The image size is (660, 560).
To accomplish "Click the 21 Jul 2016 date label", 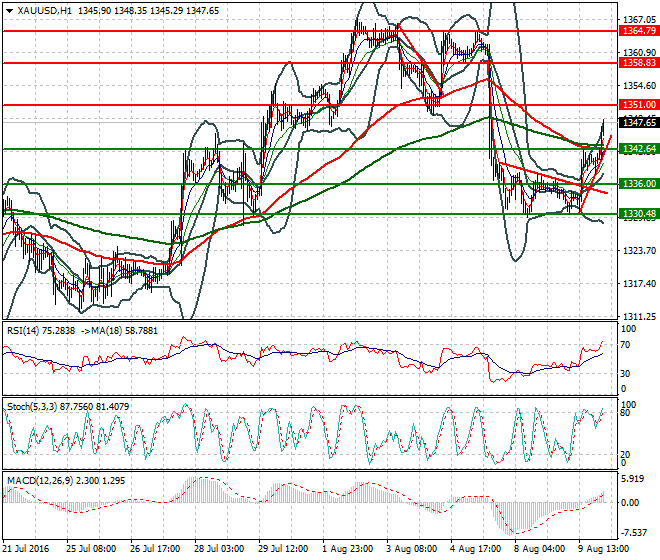I will tap(26, 549).
